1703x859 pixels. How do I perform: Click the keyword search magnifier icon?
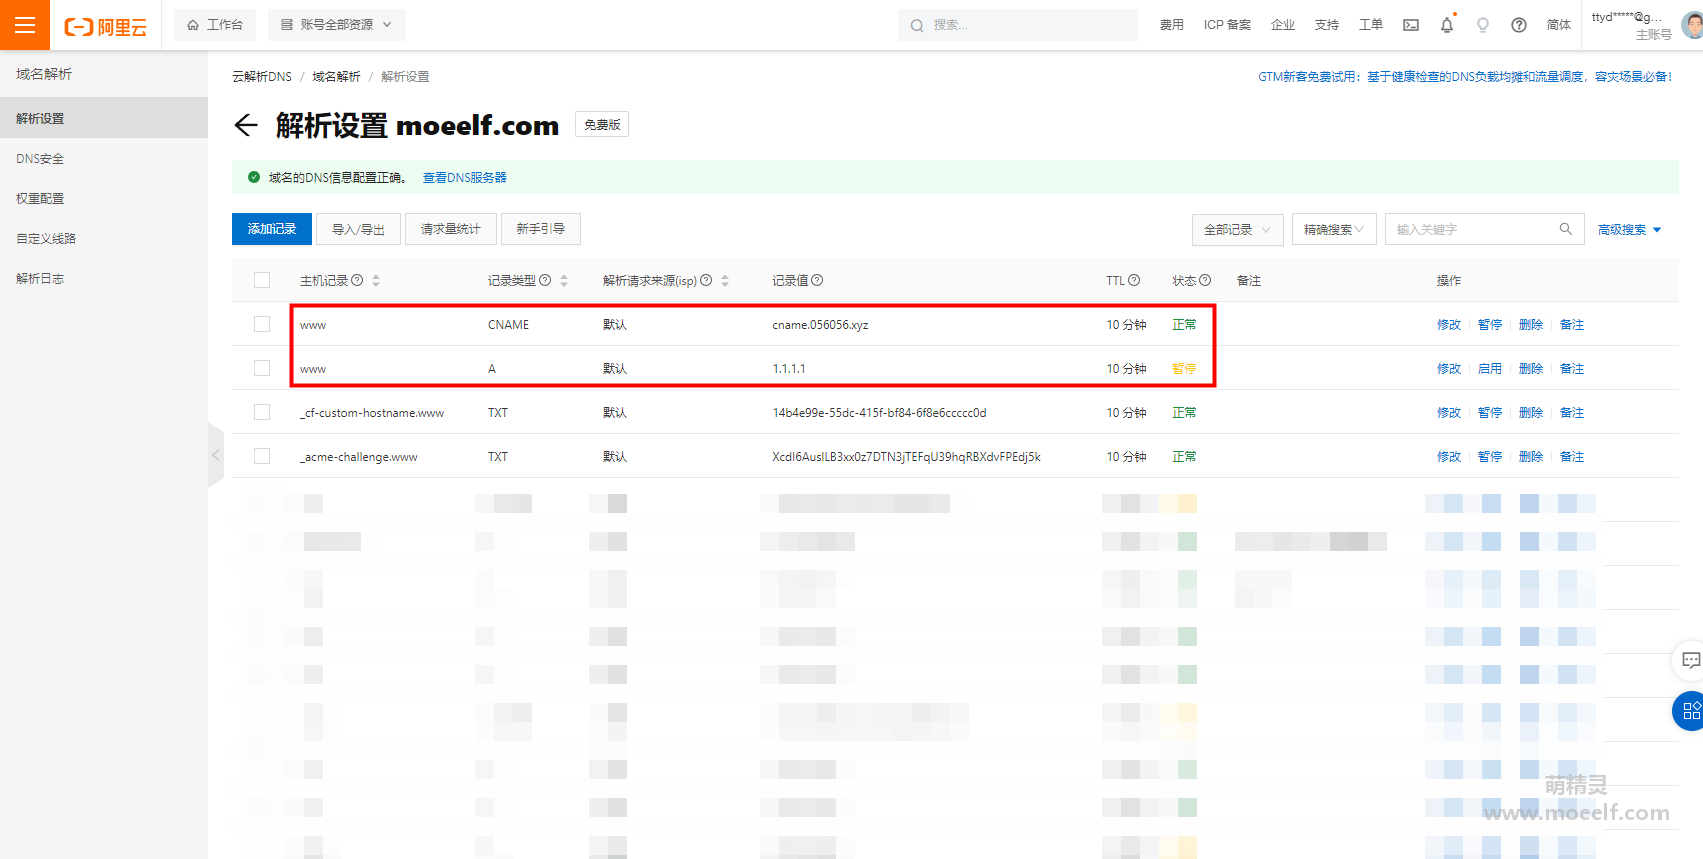point(1566,229)
